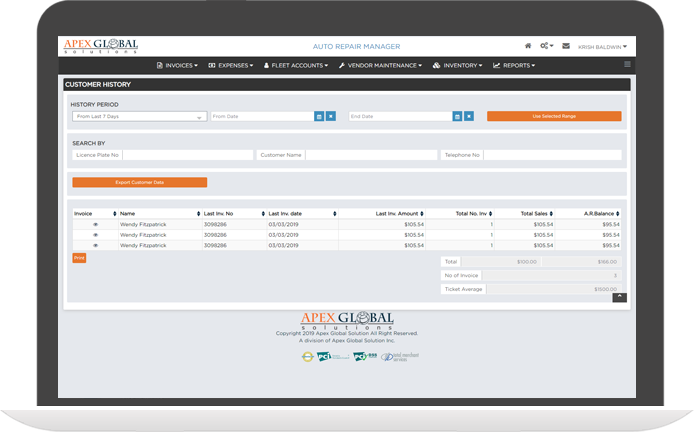View invoice via third row eye icon

pyautogui.click(x=96, y=245)
